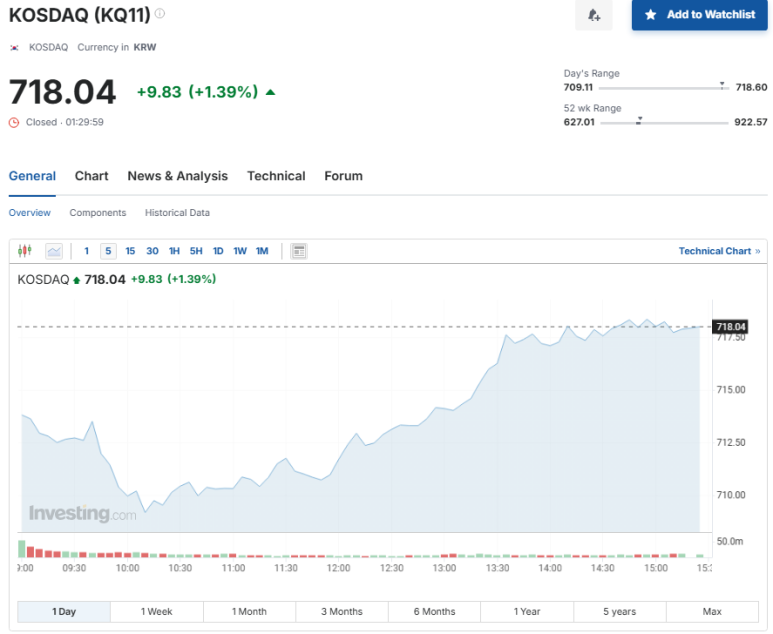View the Historical Data sub-tab
This screenshot has width=773, height=634.
click(177, 212)
